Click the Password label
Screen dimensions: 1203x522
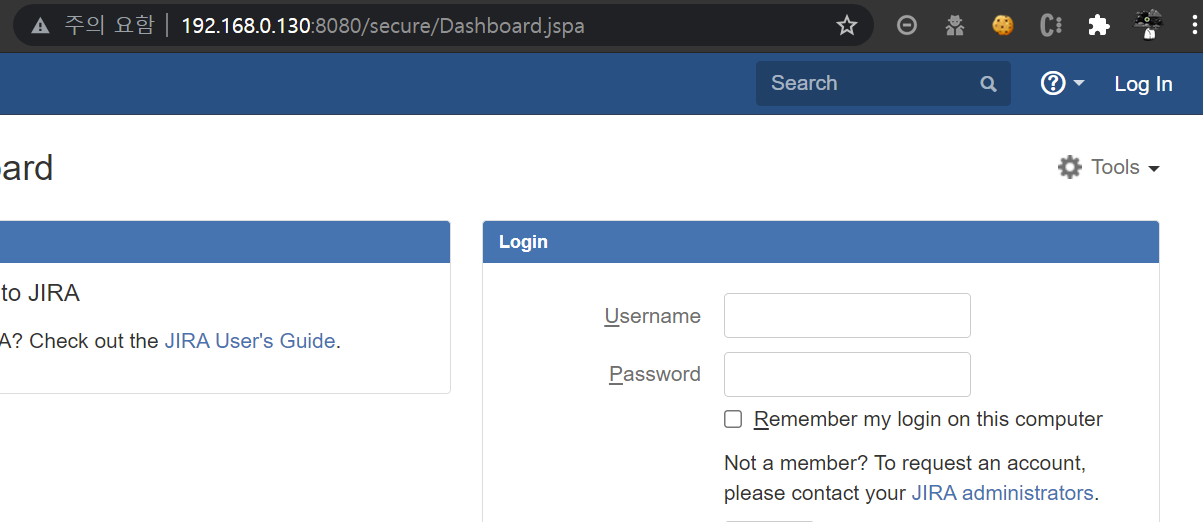tap(655, 374)
